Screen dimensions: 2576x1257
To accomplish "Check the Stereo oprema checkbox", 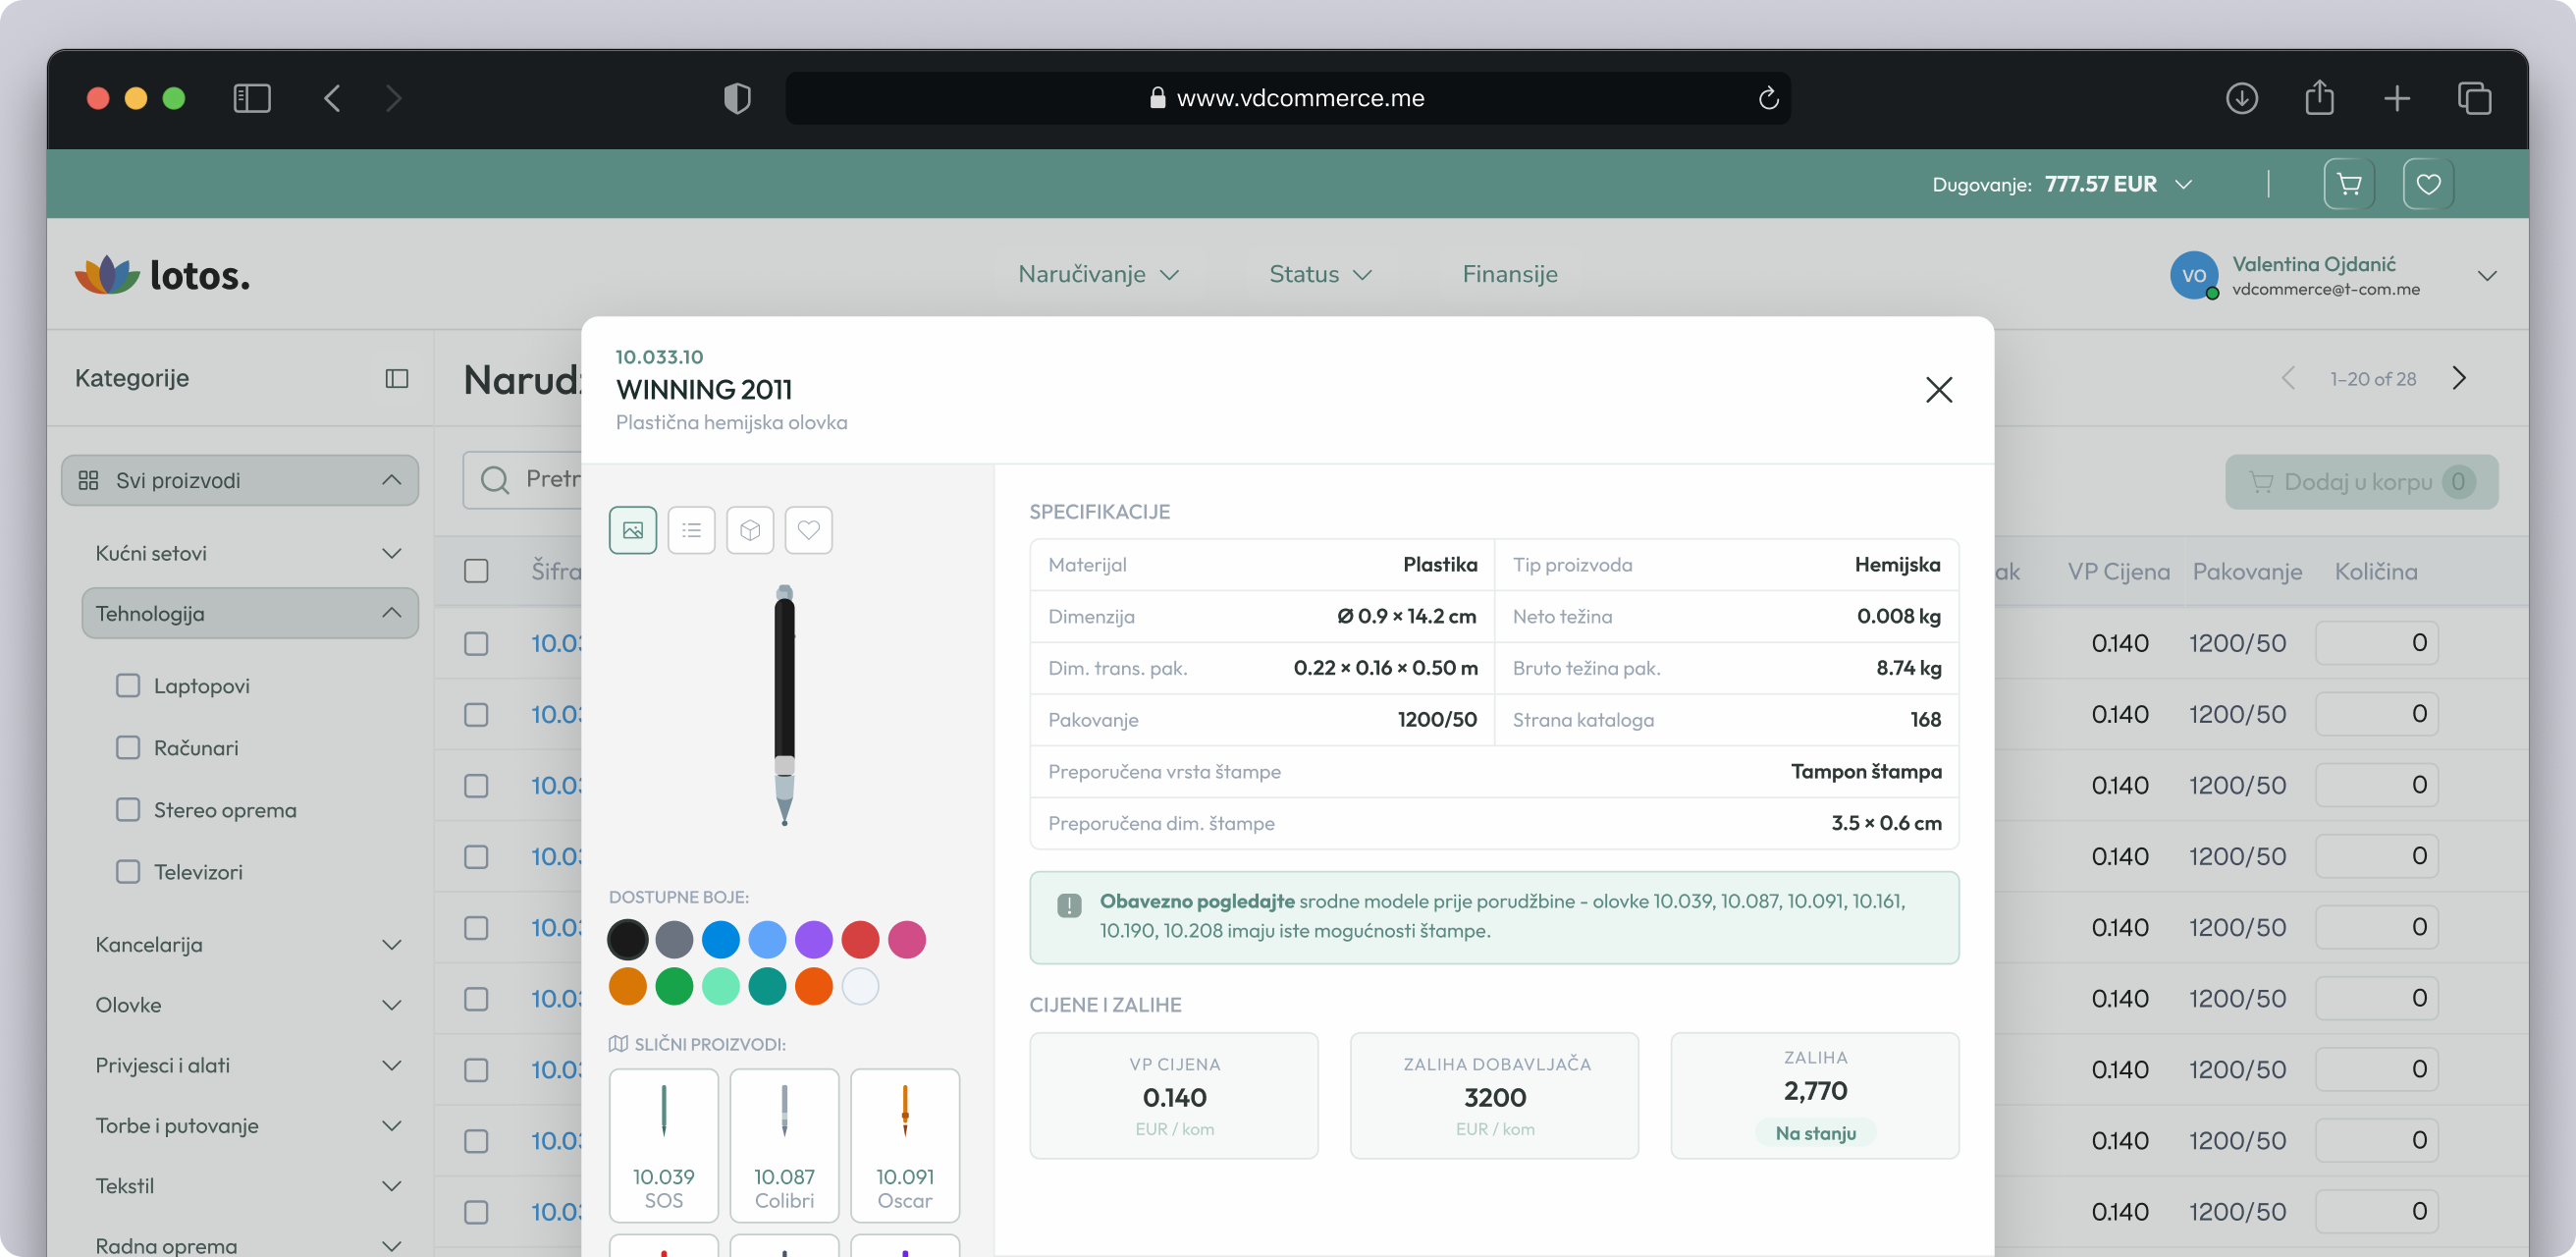I will (128, 810).
